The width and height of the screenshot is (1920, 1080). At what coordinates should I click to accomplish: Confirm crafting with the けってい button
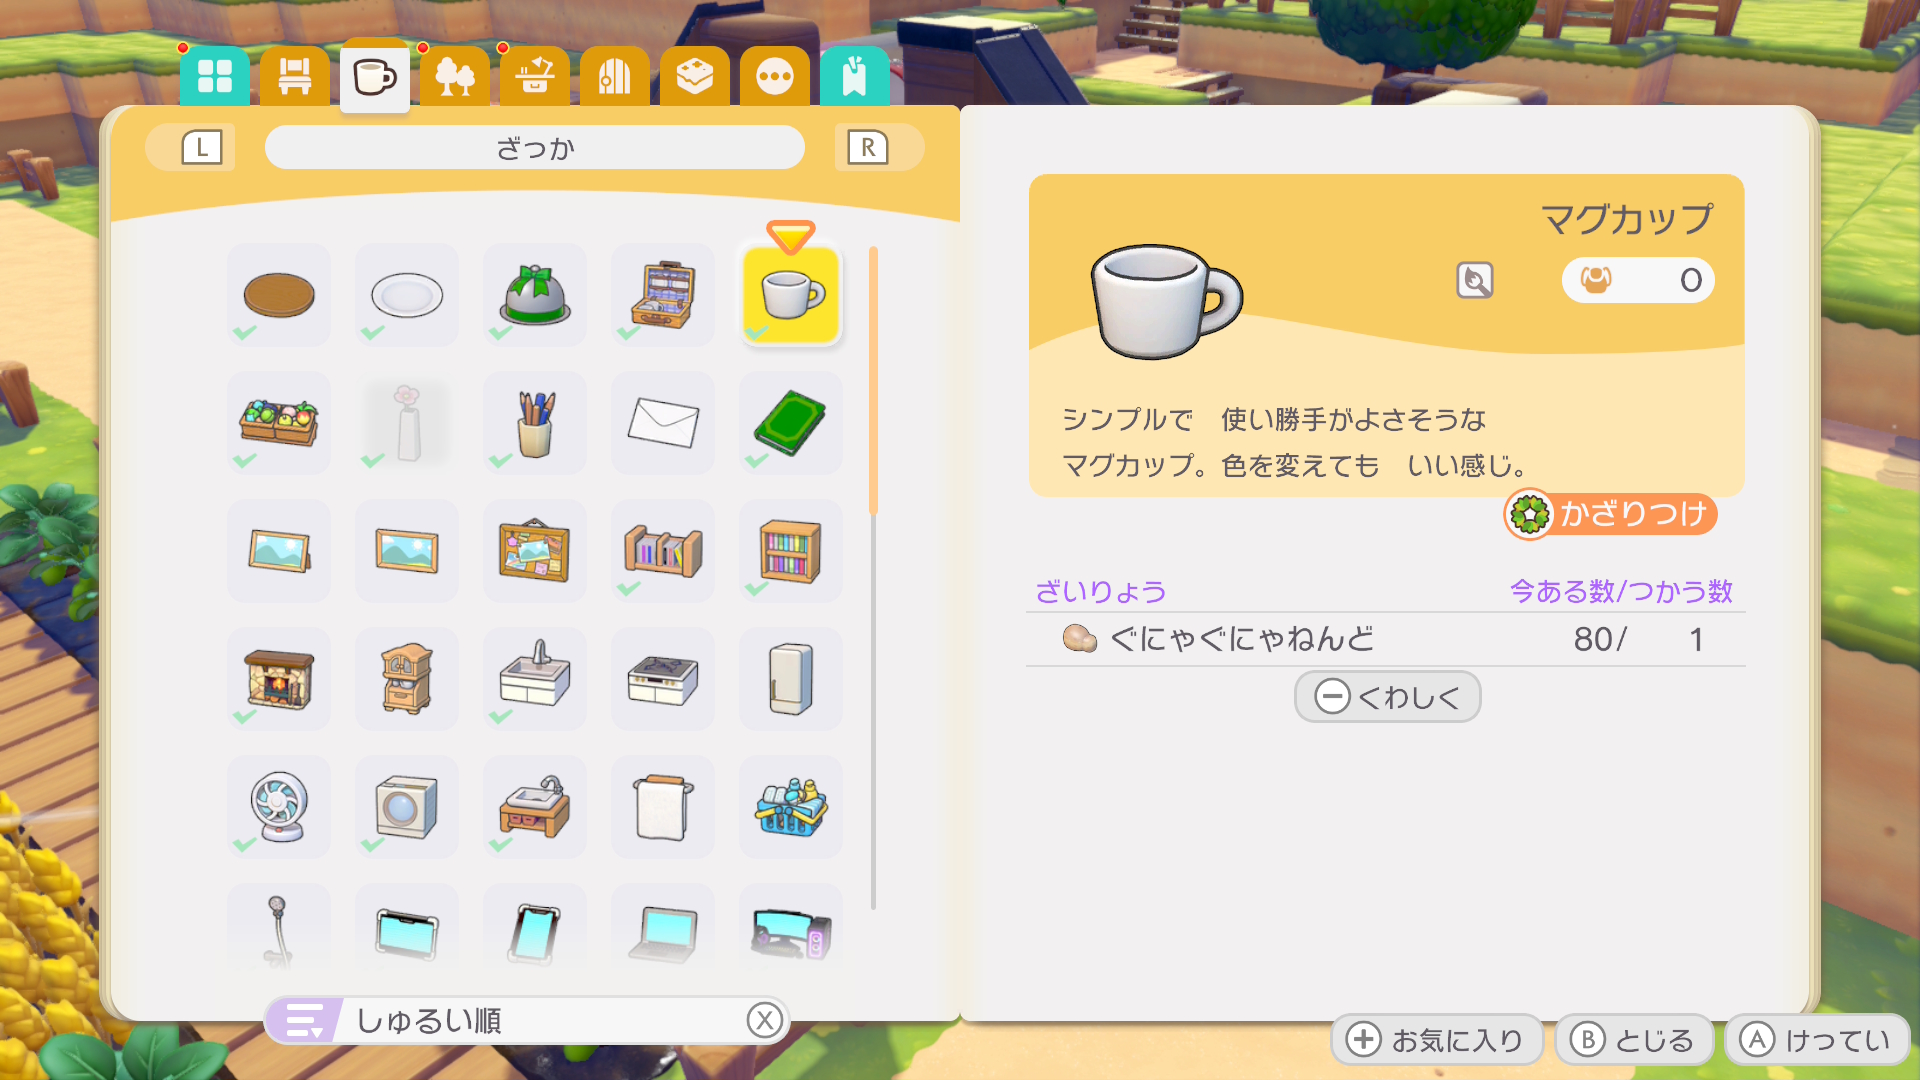pyautogui.click(x=1818, y=1040)
